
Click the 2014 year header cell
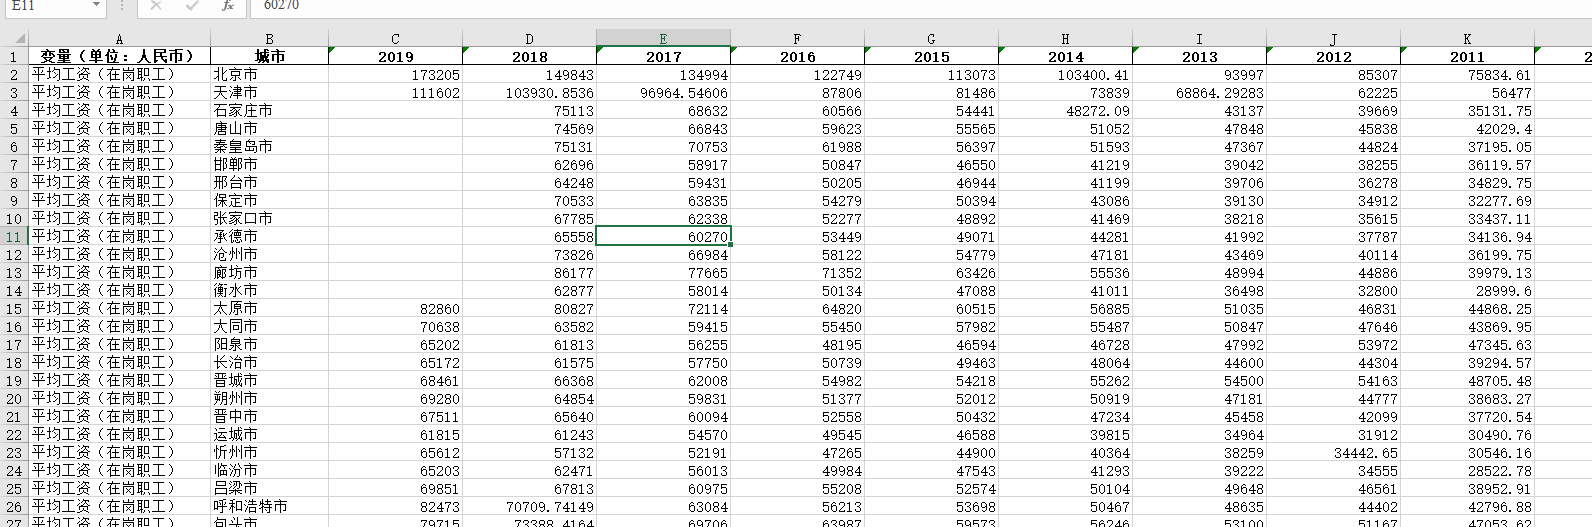pyautogui.click(x=1065, y=56)
